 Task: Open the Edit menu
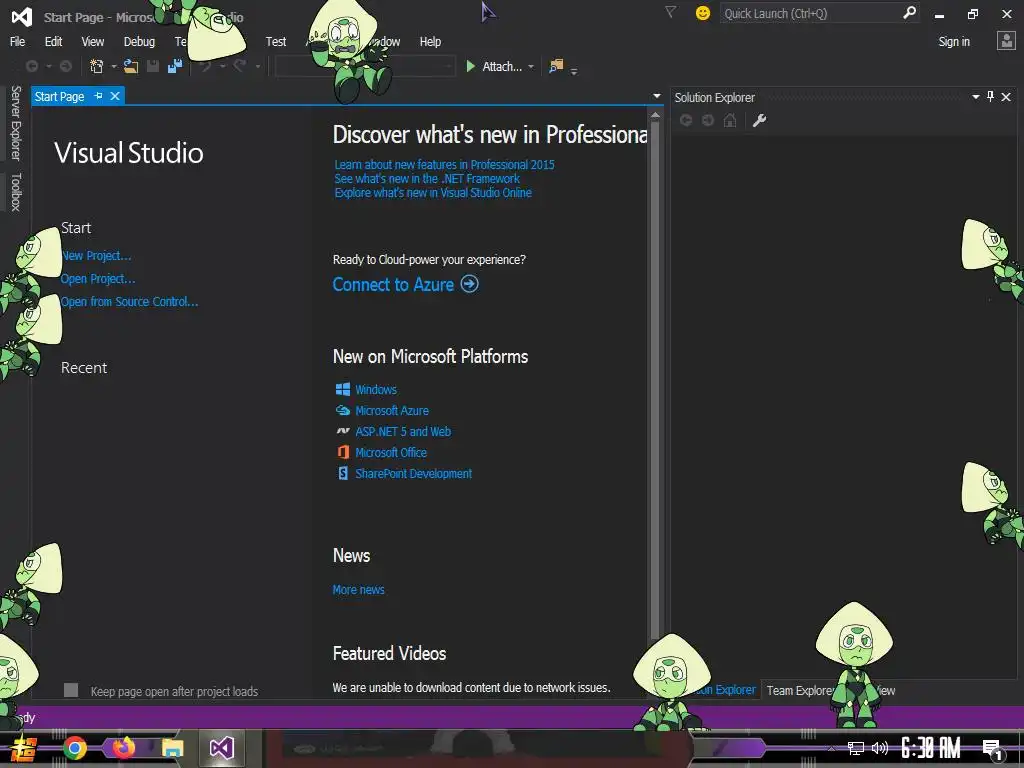(53, 42)
